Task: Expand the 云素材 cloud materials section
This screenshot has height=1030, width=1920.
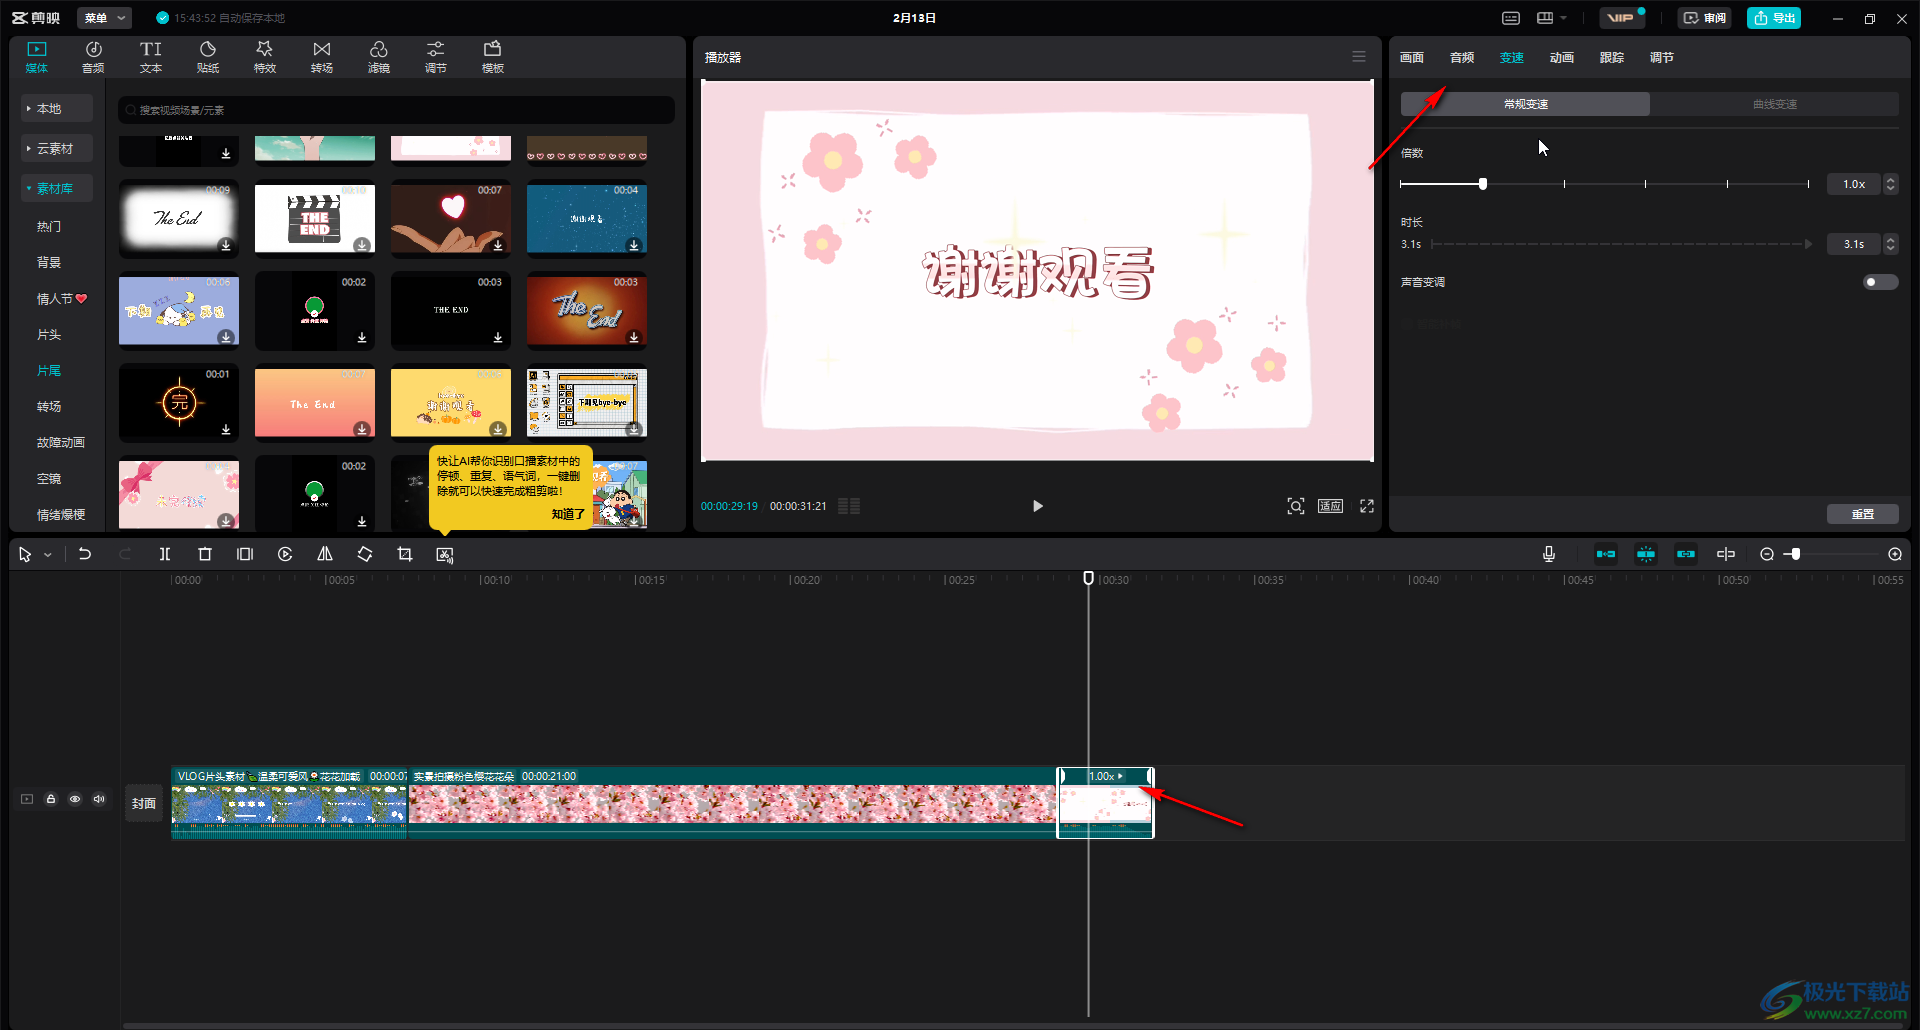Action: tap(57, 148)
